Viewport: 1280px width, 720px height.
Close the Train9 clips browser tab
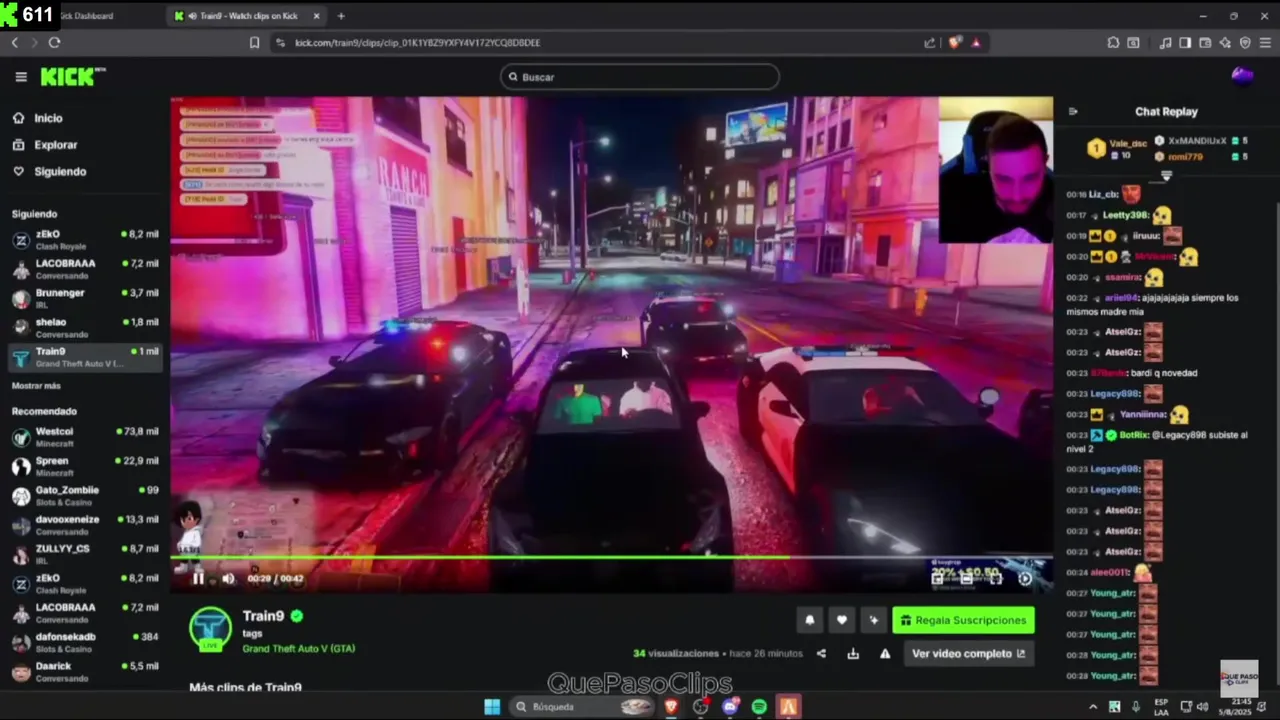(x=317, y=16)
